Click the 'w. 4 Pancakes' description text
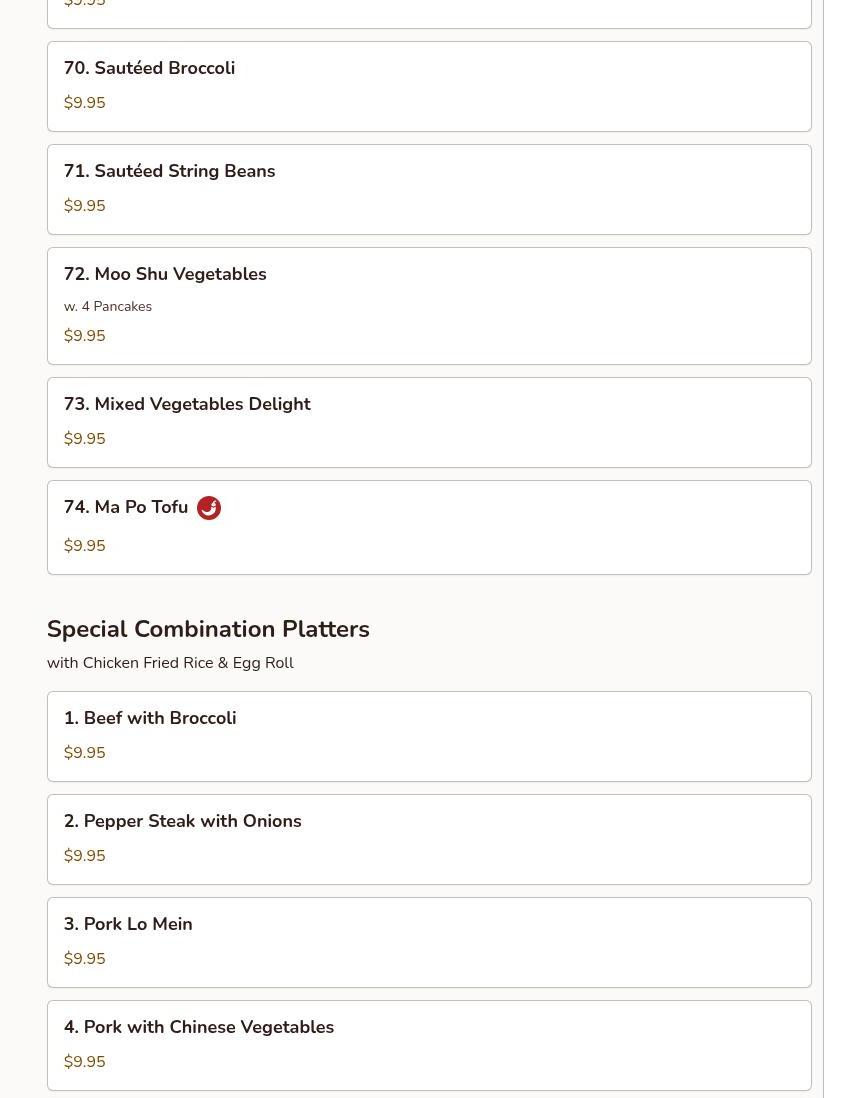The image size is (844, 1098). (108, 307)
